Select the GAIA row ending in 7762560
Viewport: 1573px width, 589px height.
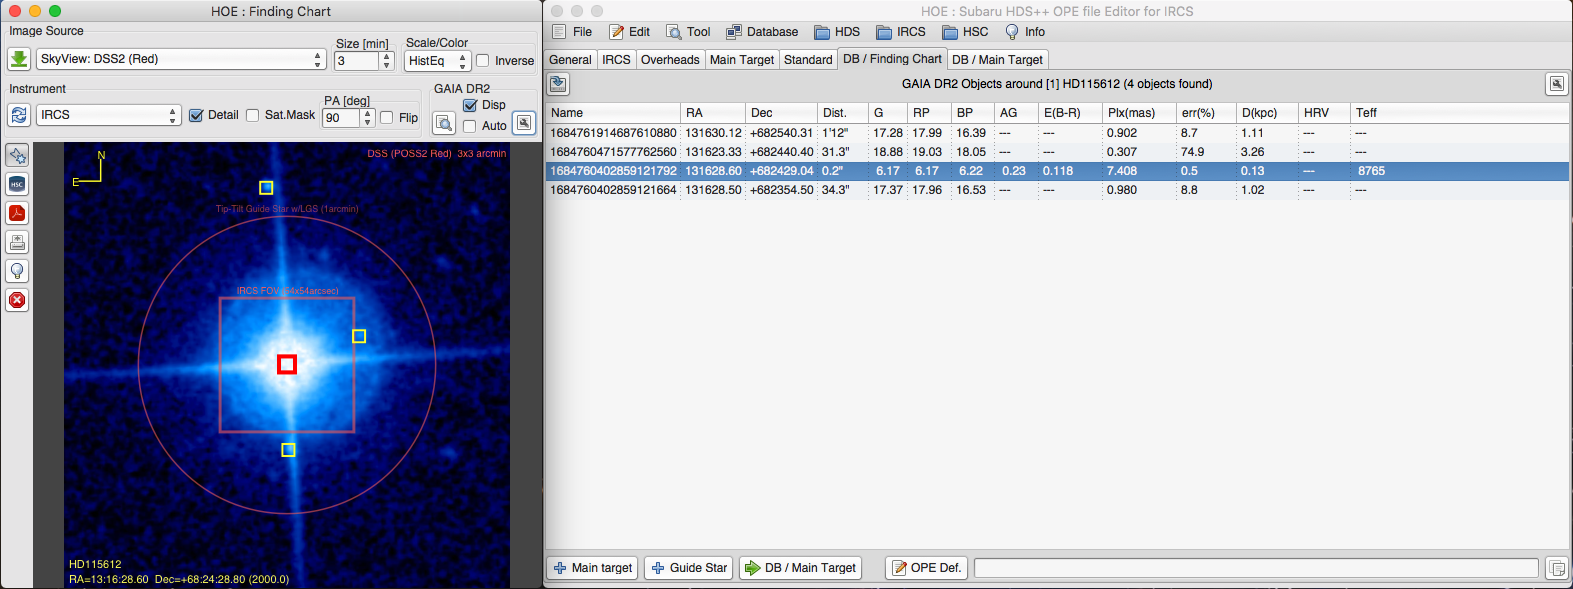point(613,152)
